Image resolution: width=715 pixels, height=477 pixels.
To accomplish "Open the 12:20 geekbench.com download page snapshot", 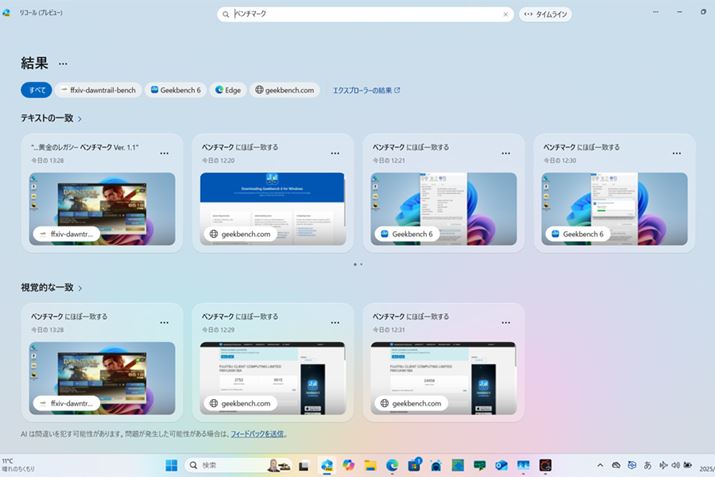I will pos(273,209).
